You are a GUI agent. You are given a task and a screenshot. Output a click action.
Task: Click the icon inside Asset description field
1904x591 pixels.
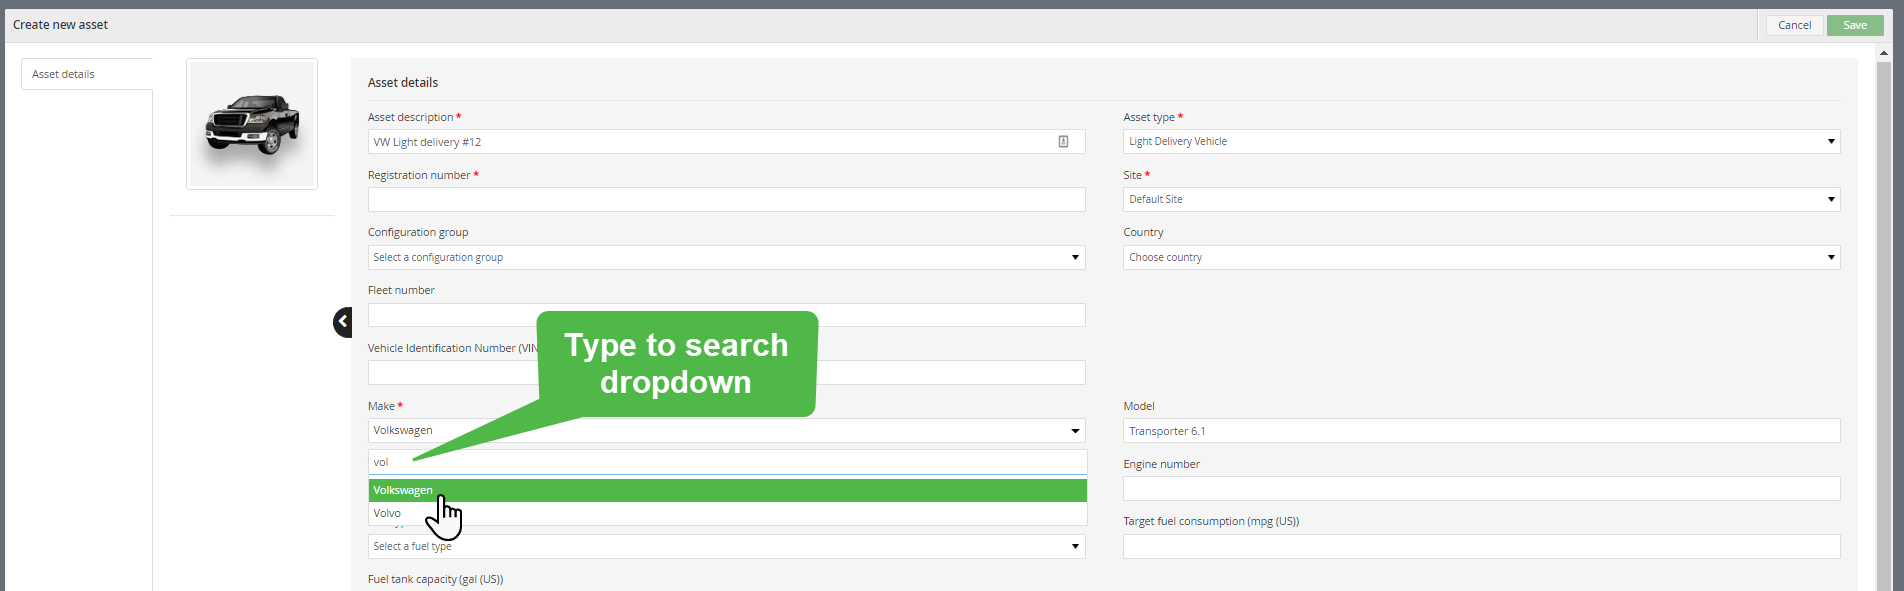[x=1063, y=142]
